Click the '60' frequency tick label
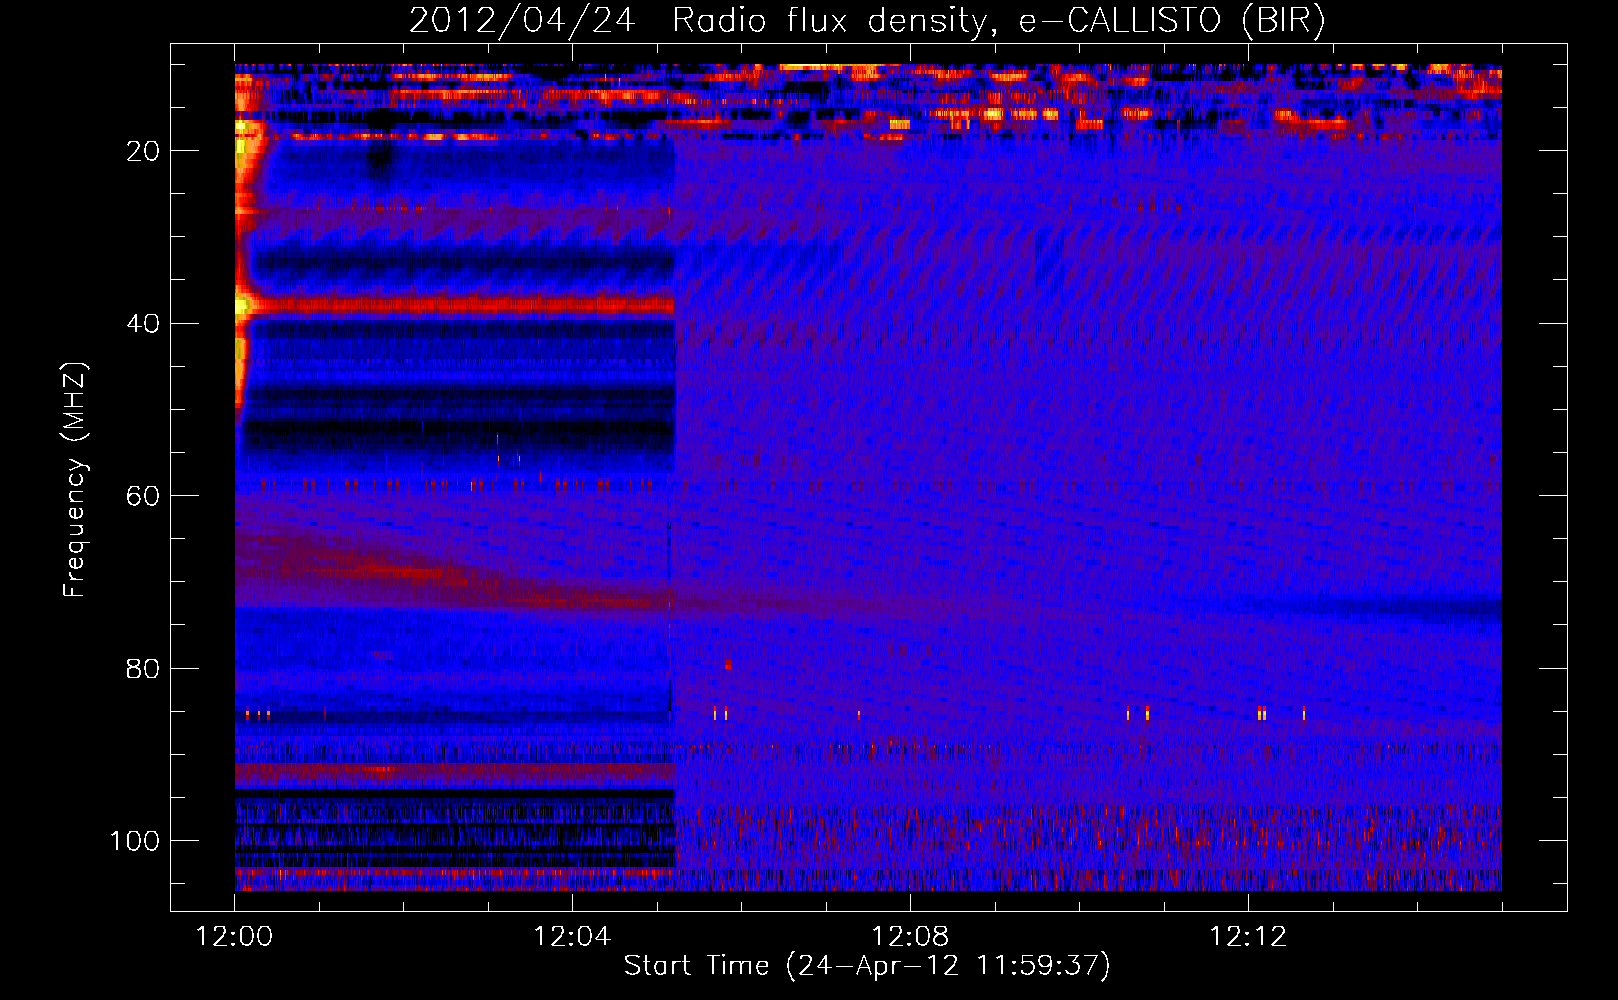 pos(143,496)
